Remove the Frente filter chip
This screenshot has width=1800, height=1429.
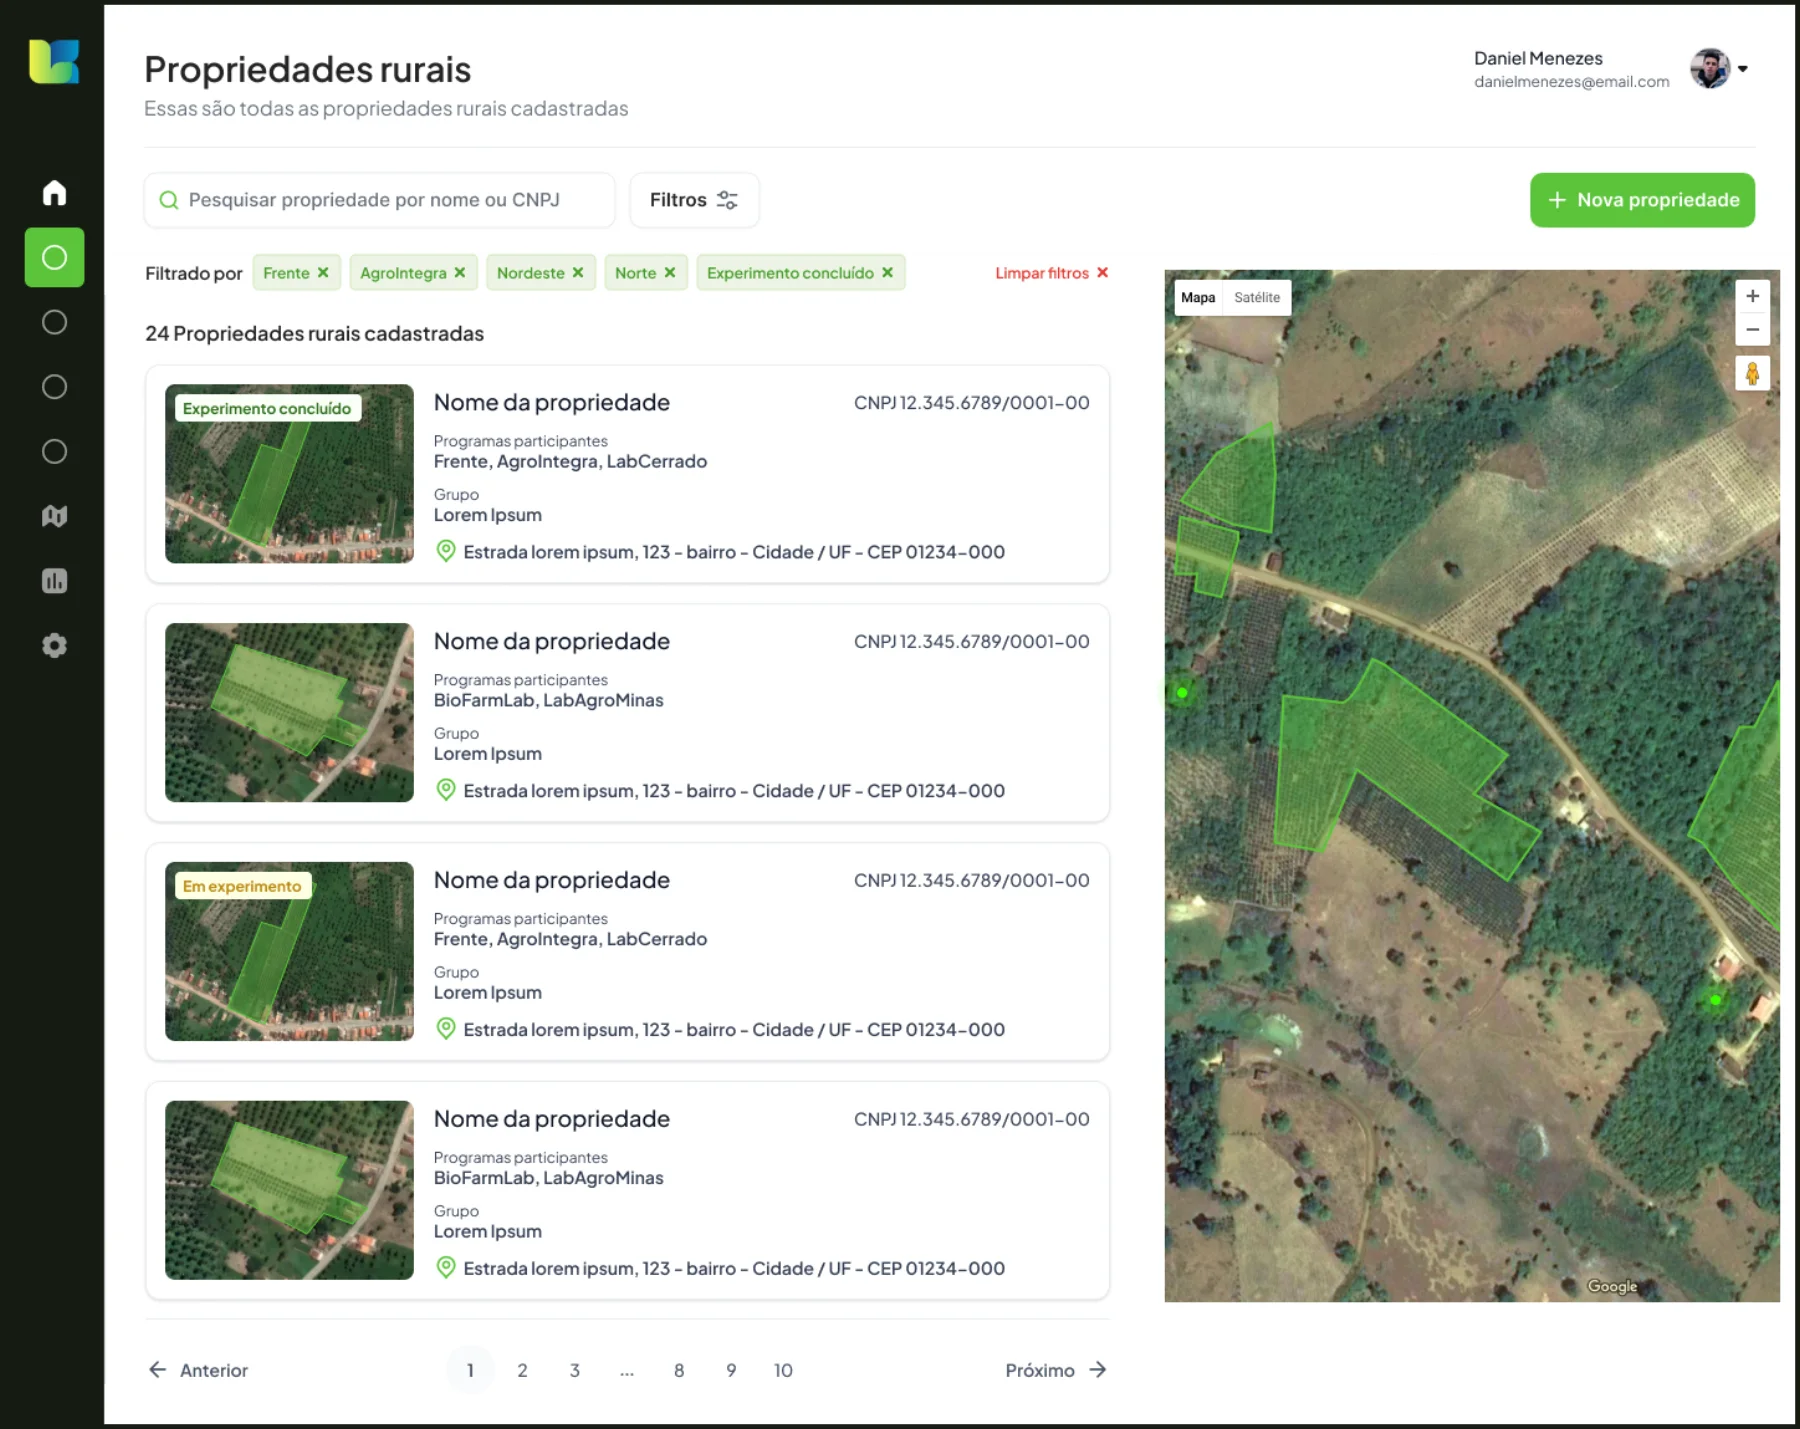click(x=323, y=272)
